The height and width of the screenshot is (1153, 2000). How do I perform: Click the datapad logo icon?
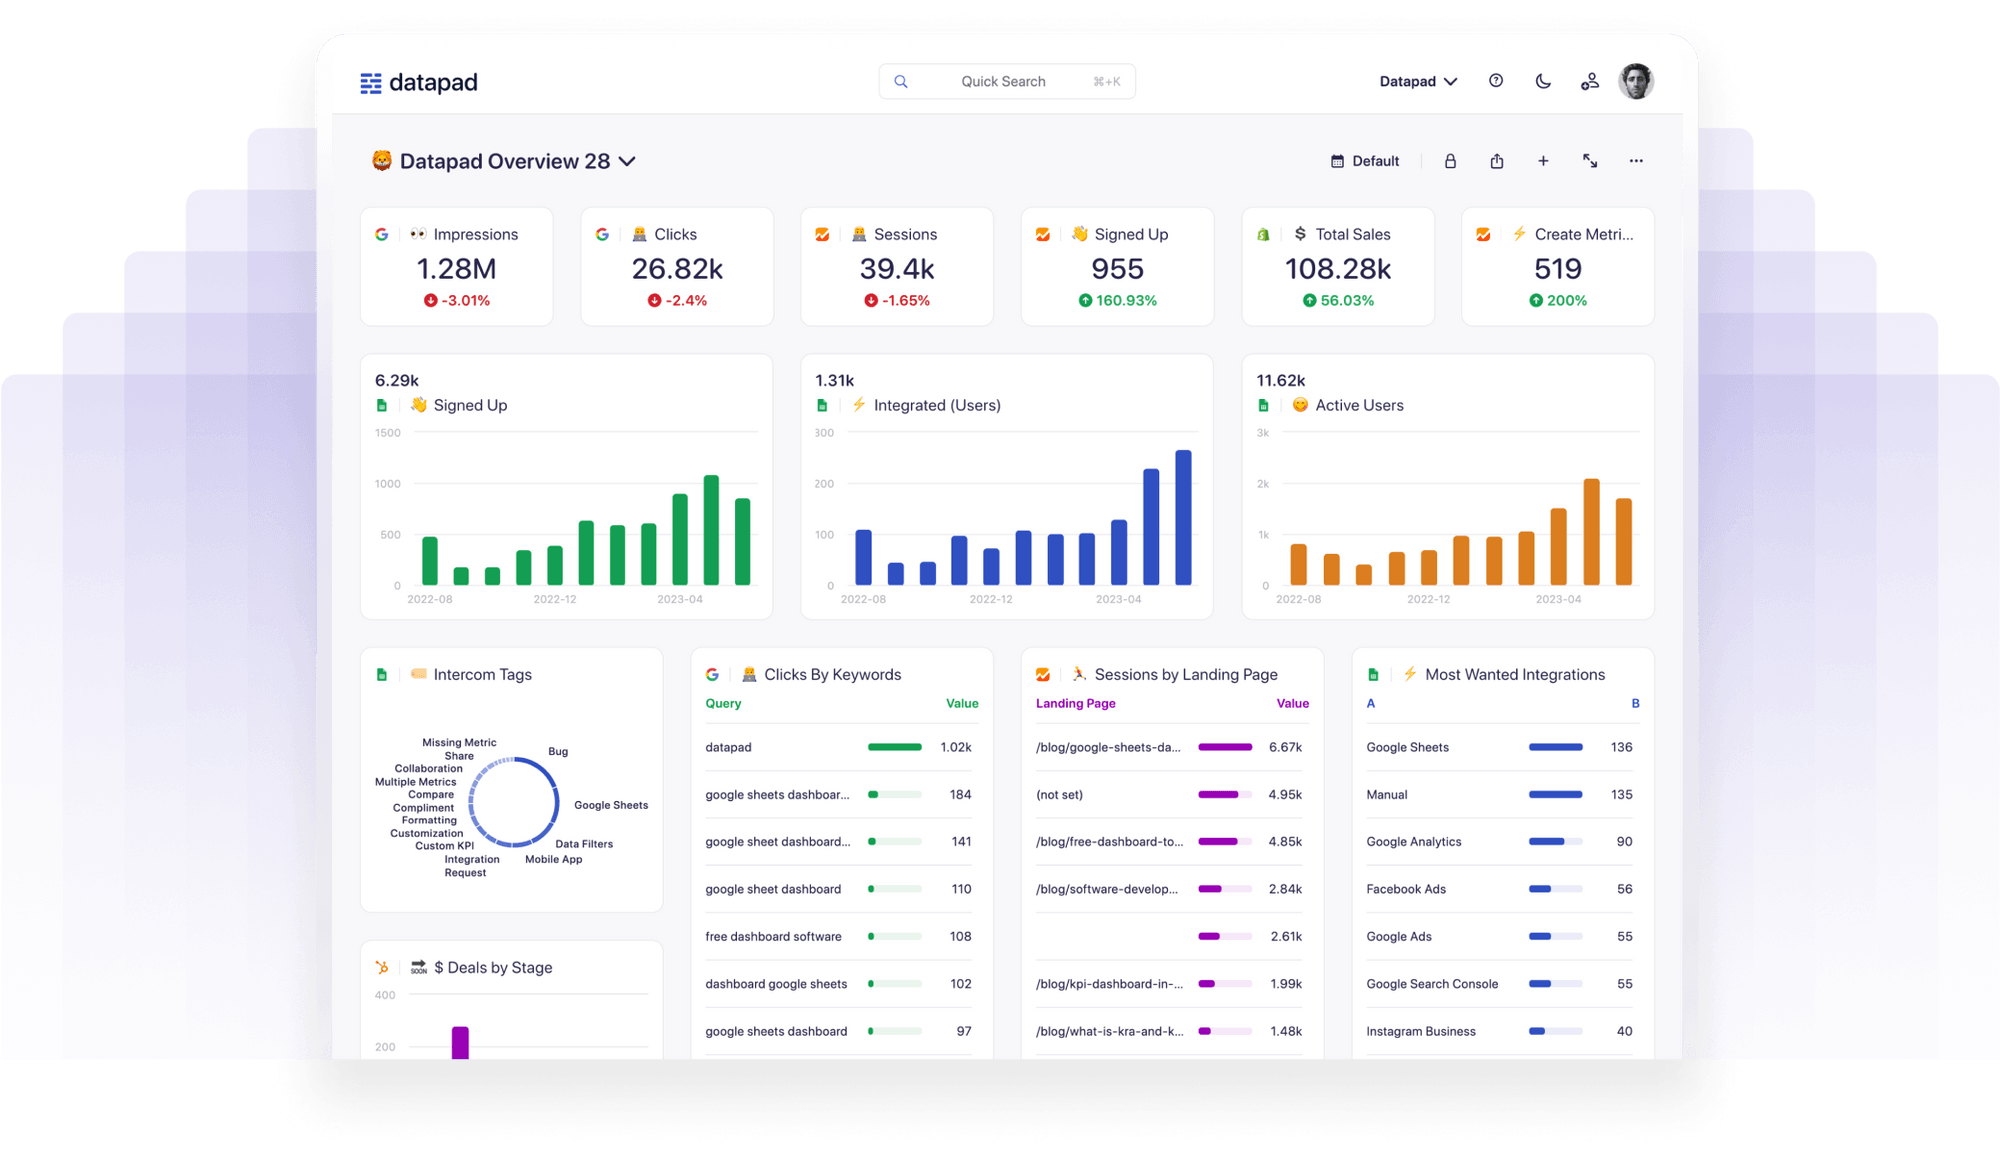372,81
